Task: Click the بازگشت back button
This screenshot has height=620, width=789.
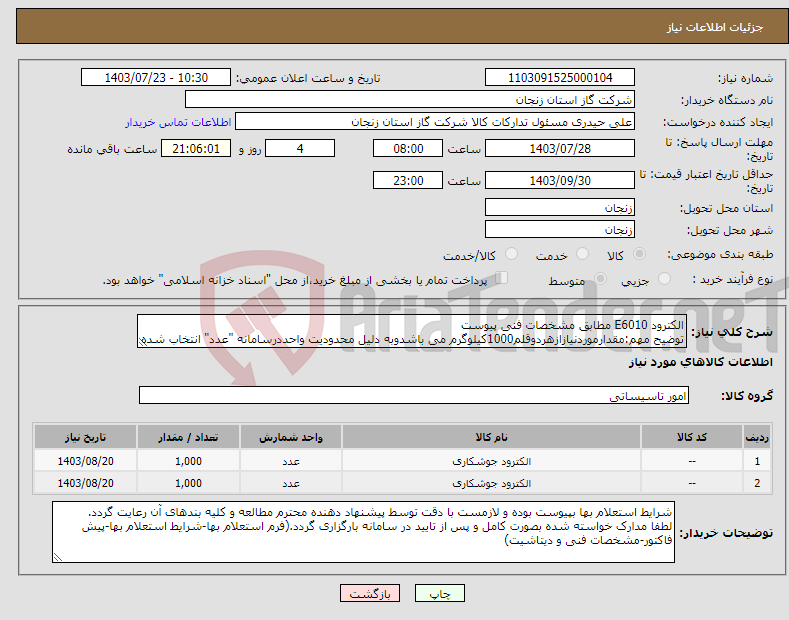Action: [x=370, y=594]
